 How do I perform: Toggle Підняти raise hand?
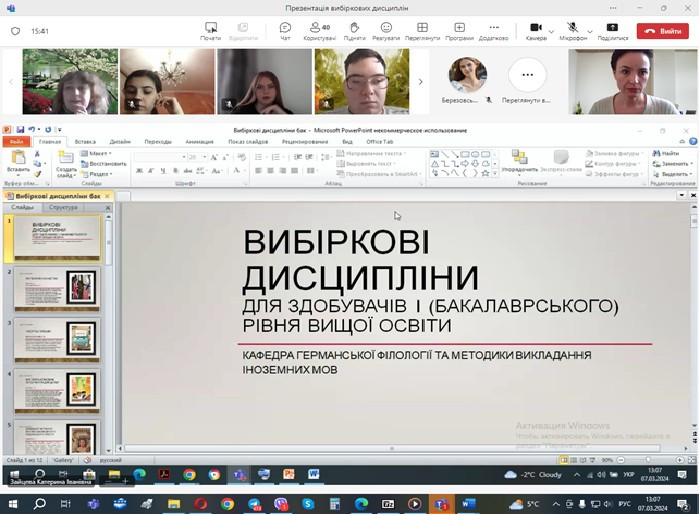(354, 30)
